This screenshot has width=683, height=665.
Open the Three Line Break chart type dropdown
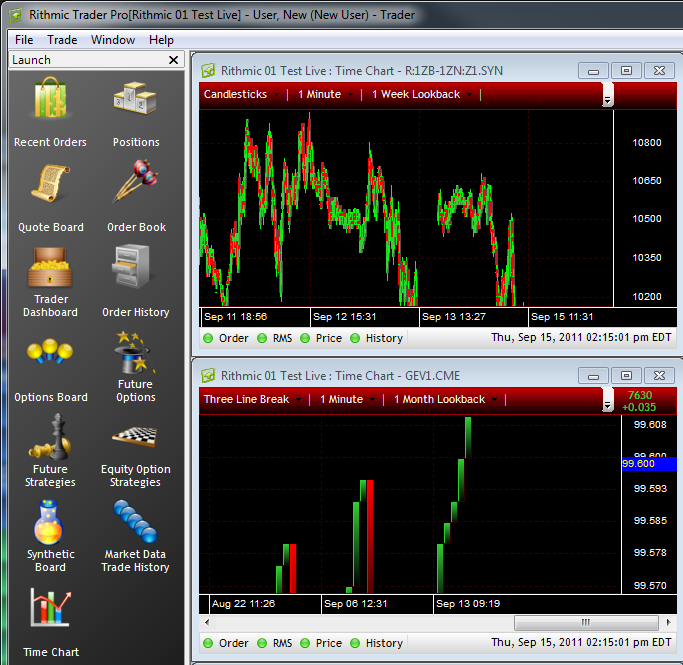253,399
